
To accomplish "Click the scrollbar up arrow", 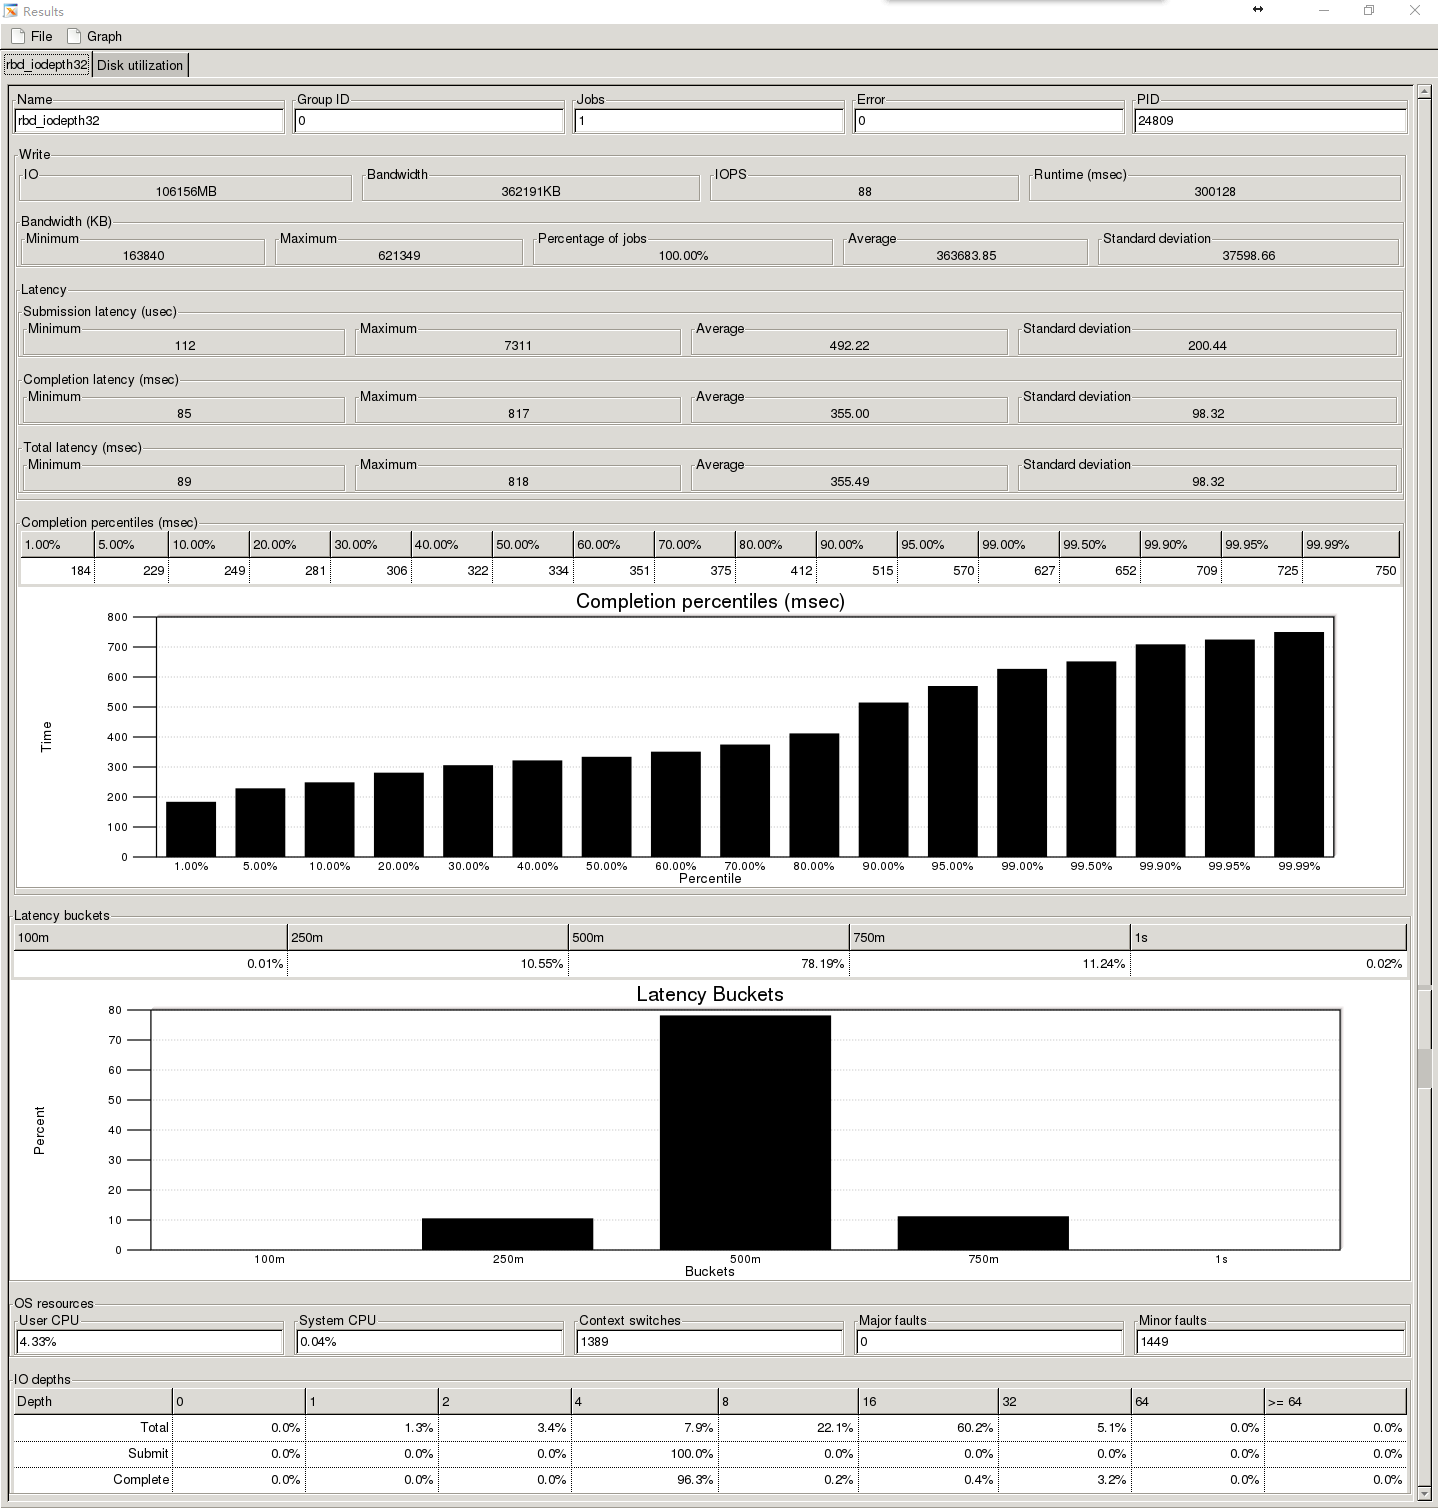I will pyautogui.click(x=1425, y=92).
